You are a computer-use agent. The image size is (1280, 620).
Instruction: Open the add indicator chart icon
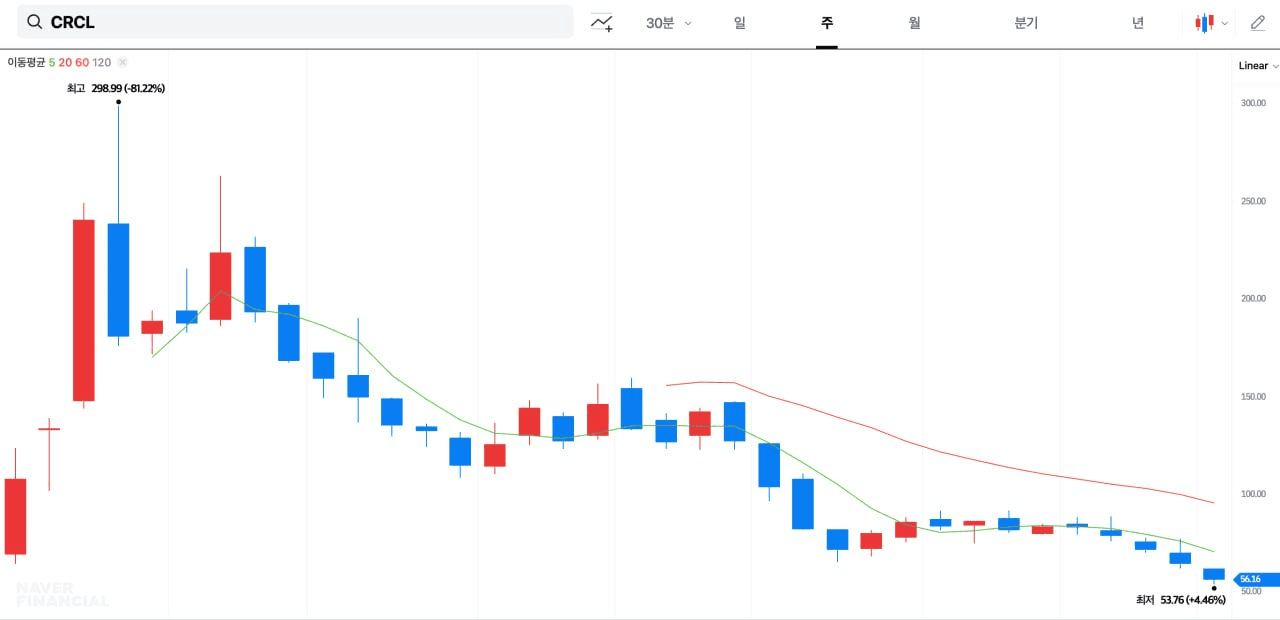(601, 22)
